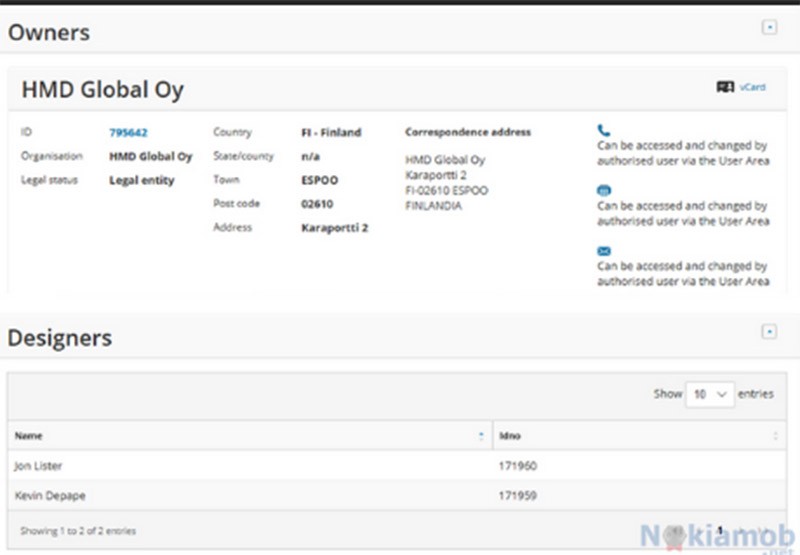Click the HMD Global Oy owner heading
800x555 pixels.
[102, 90]
